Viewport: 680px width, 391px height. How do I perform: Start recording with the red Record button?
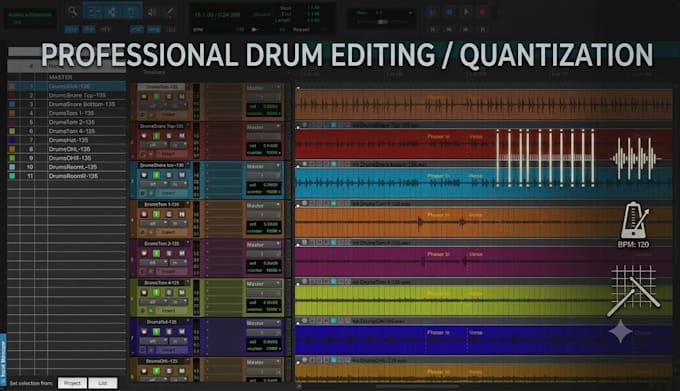click(482, 12)
